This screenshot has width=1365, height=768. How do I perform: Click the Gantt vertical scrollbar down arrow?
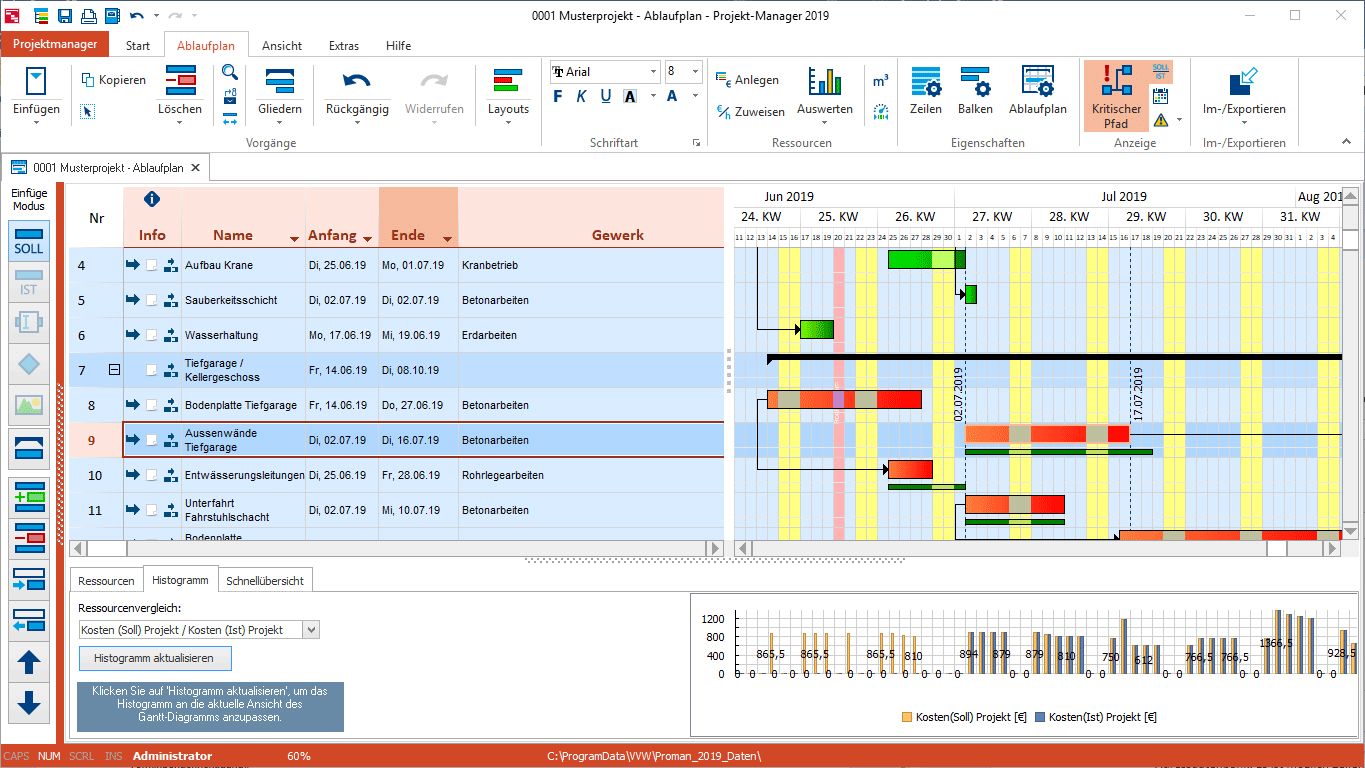click(x=1350, y=530)
